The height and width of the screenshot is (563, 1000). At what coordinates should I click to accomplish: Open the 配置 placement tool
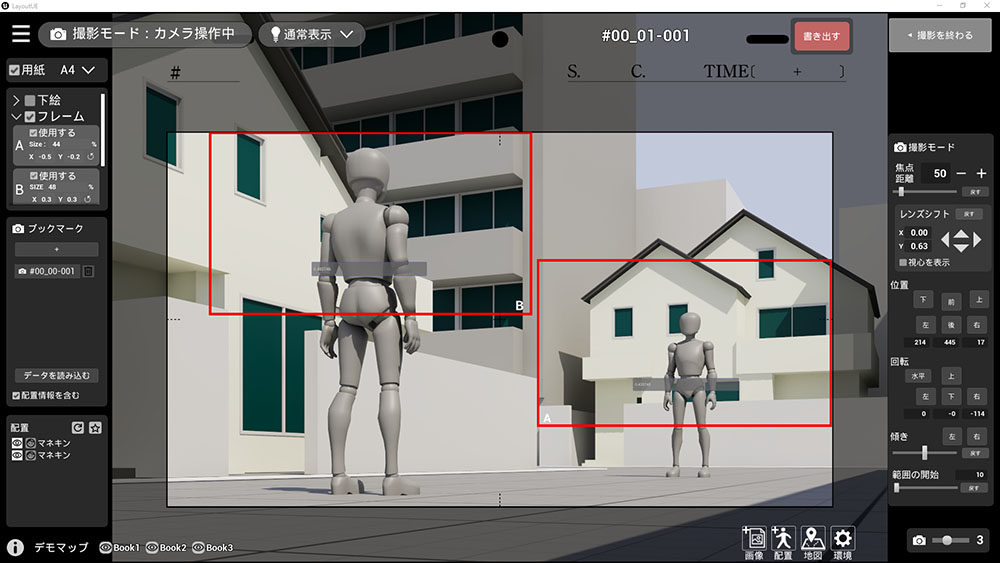pos(783,541)
